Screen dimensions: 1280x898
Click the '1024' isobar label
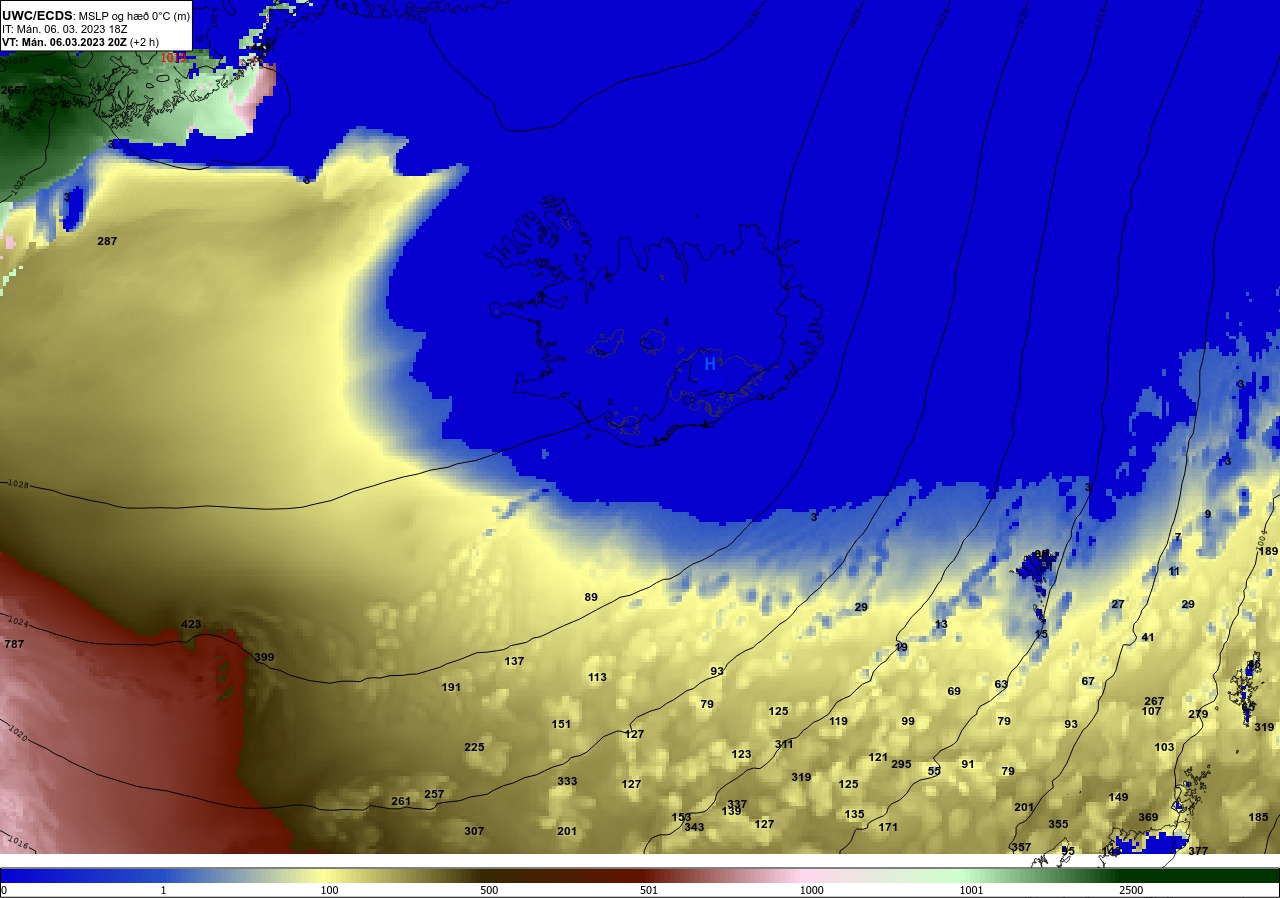[18, 622]
